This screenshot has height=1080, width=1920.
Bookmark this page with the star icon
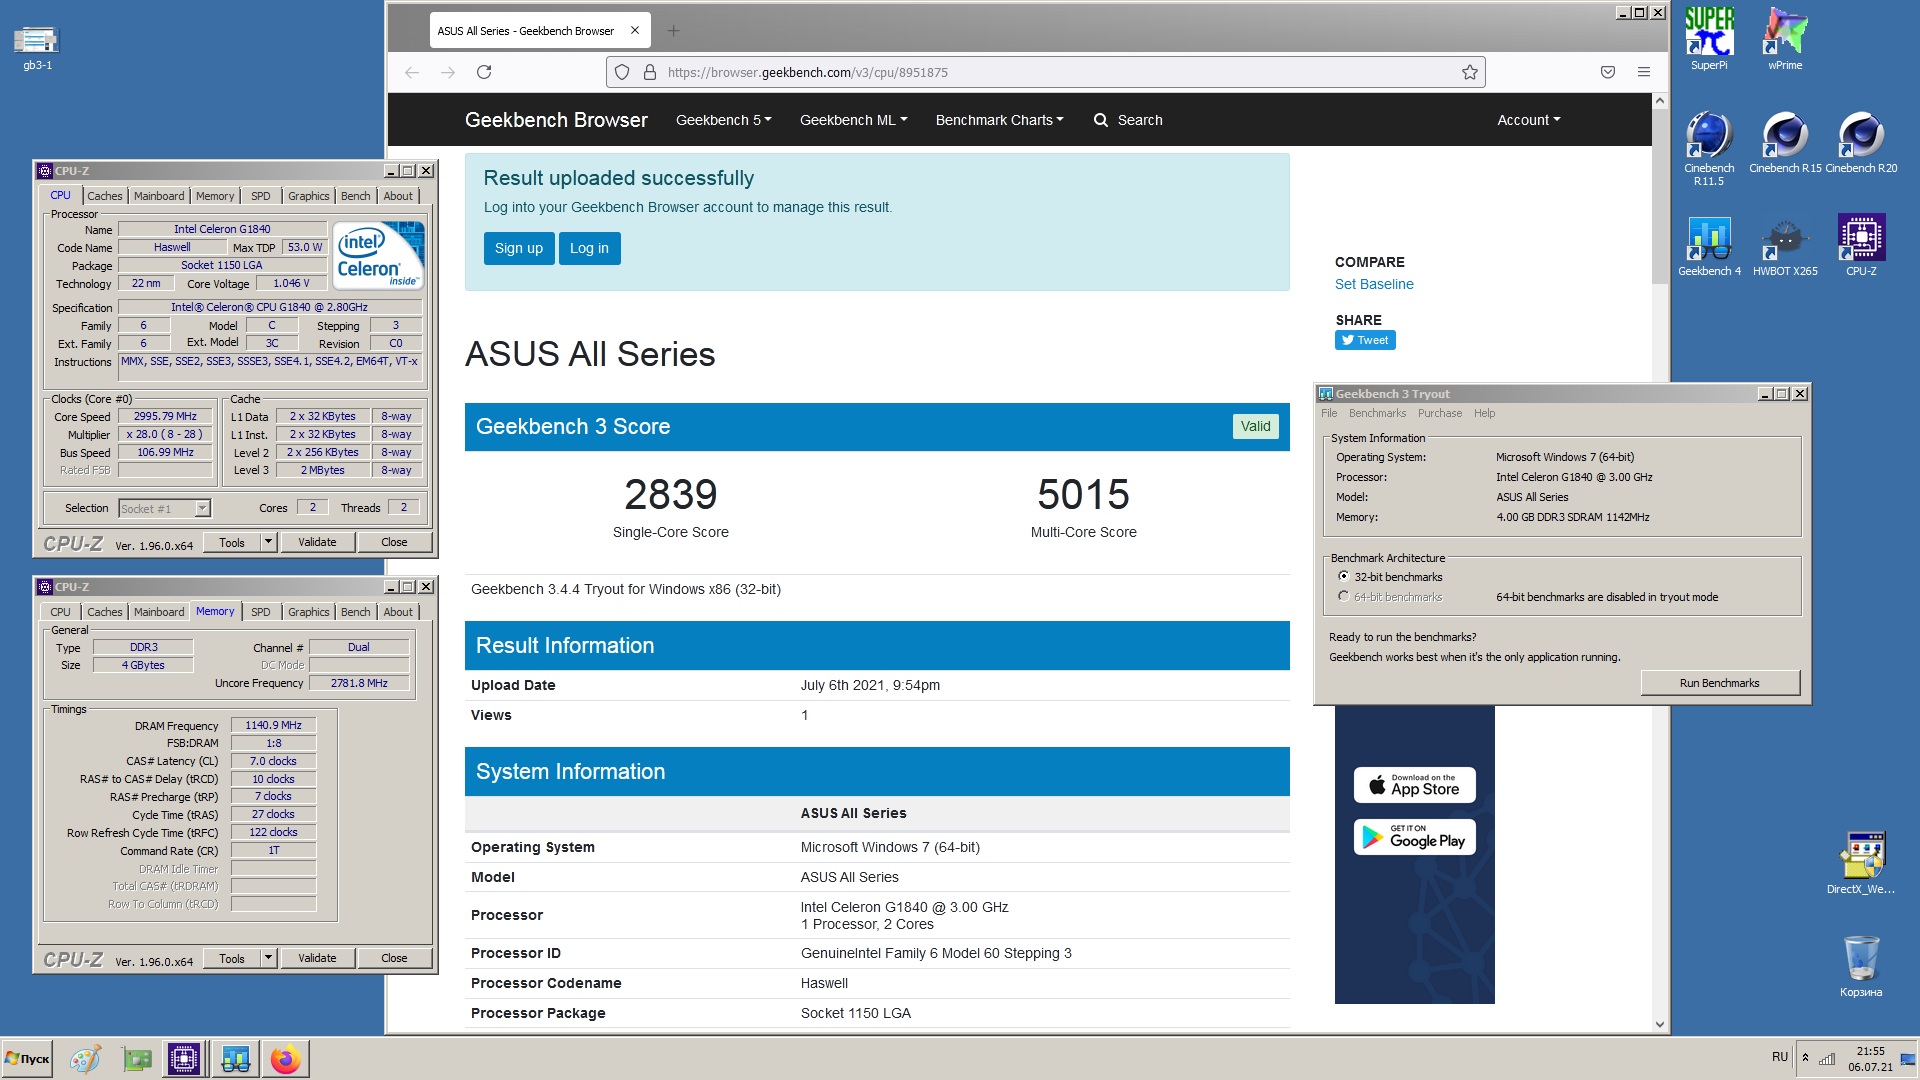pyautogui.click(x=1469, y=72)
